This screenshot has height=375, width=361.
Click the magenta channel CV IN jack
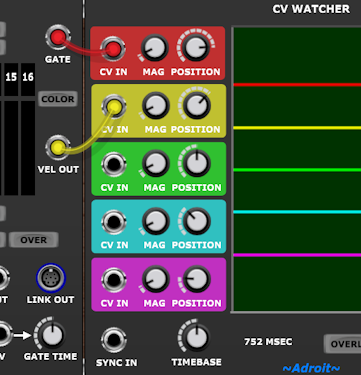[114, 280]
